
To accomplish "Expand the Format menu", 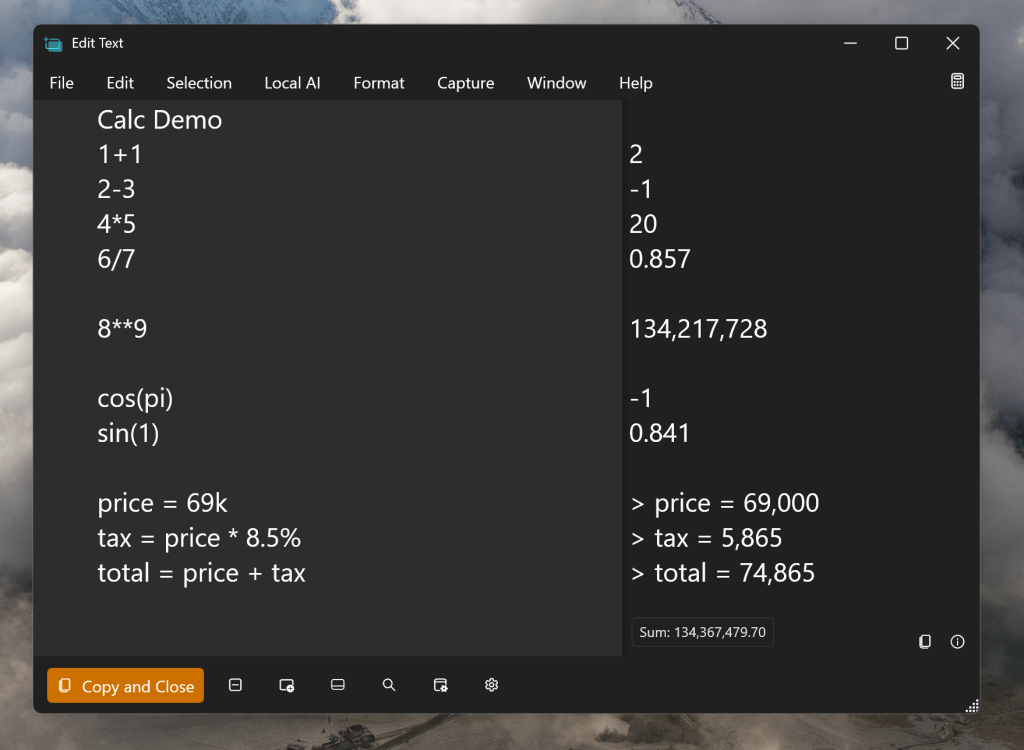I will coord(379,83).
